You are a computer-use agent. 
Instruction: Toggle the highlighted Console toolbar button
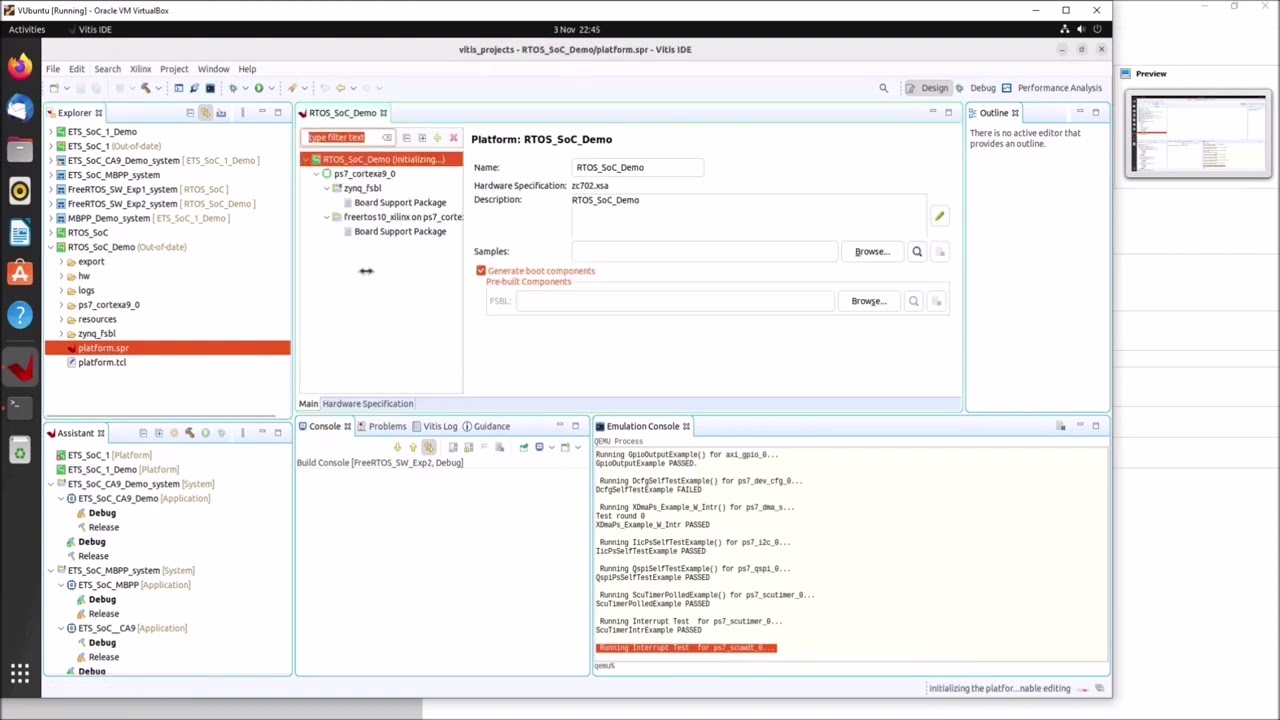429,447
